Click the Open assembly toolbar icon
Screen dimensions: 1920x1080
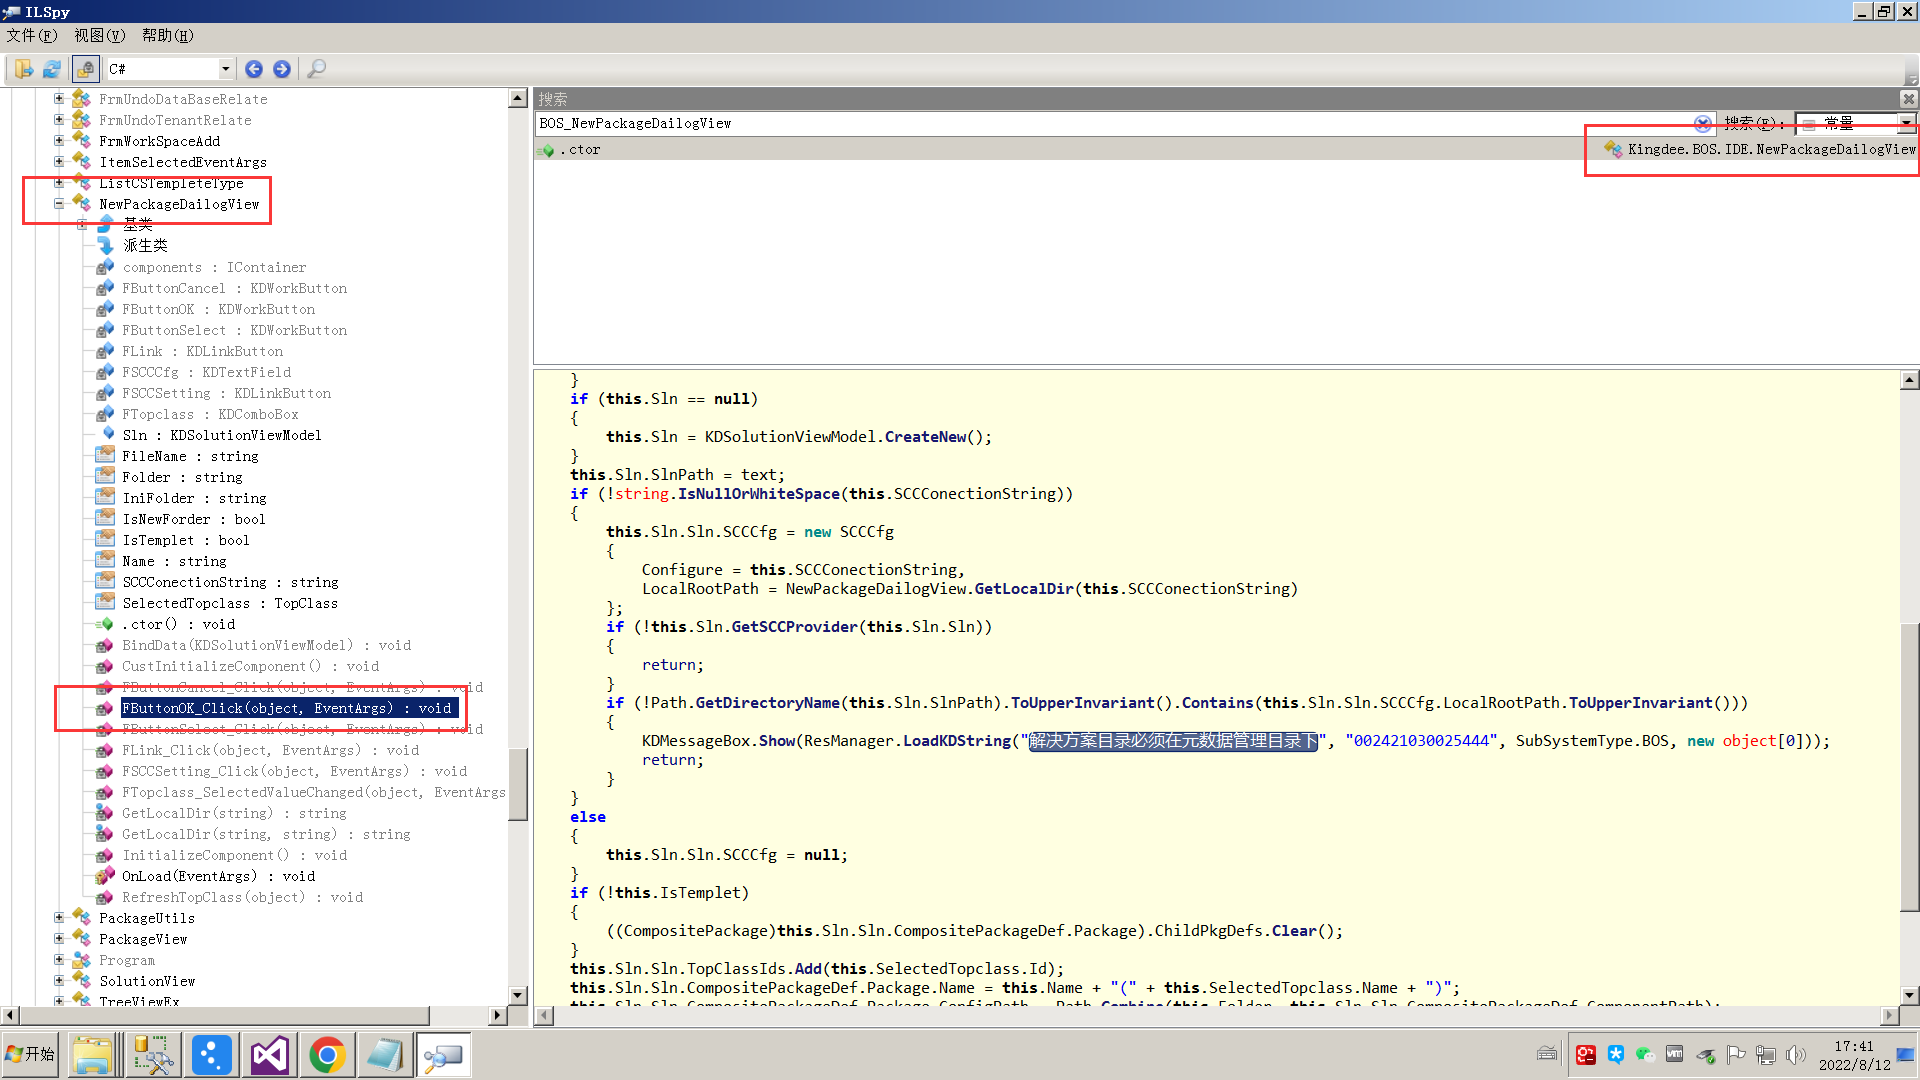23,69
